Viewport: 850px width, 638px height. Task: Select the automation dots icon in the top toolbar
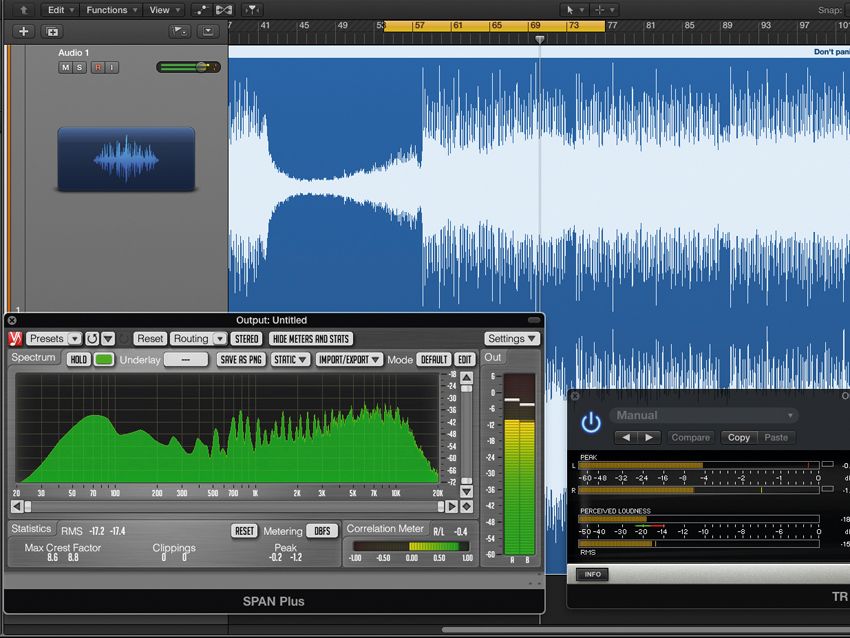pyautogui.click(x=201, y=9)
